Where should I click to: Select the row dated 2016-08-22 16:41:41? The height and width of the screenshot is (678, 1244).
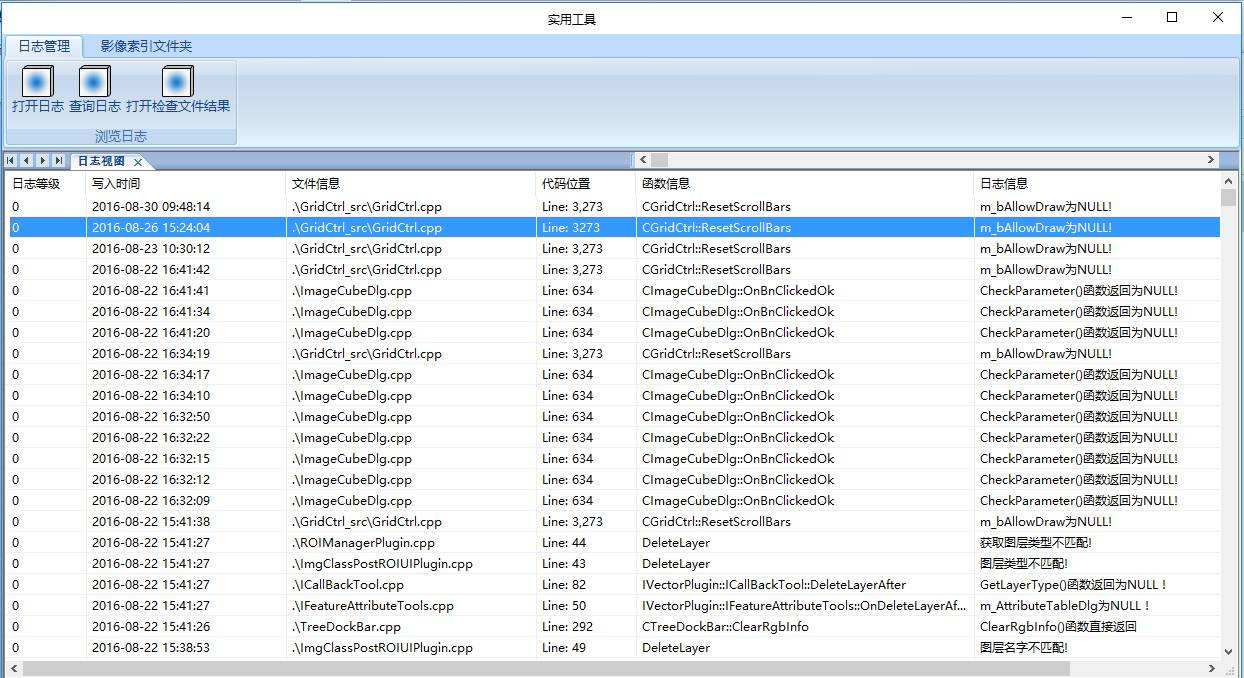coord(615,291)
